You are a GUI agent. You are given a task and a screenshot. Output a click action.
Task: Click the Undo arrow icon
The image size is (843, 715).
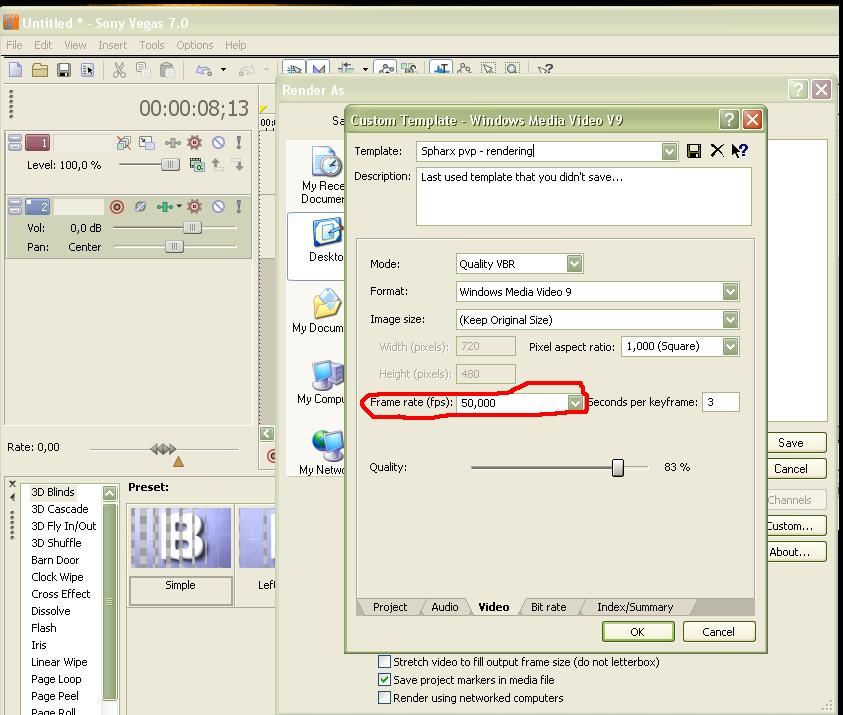[x=204, y=70]
